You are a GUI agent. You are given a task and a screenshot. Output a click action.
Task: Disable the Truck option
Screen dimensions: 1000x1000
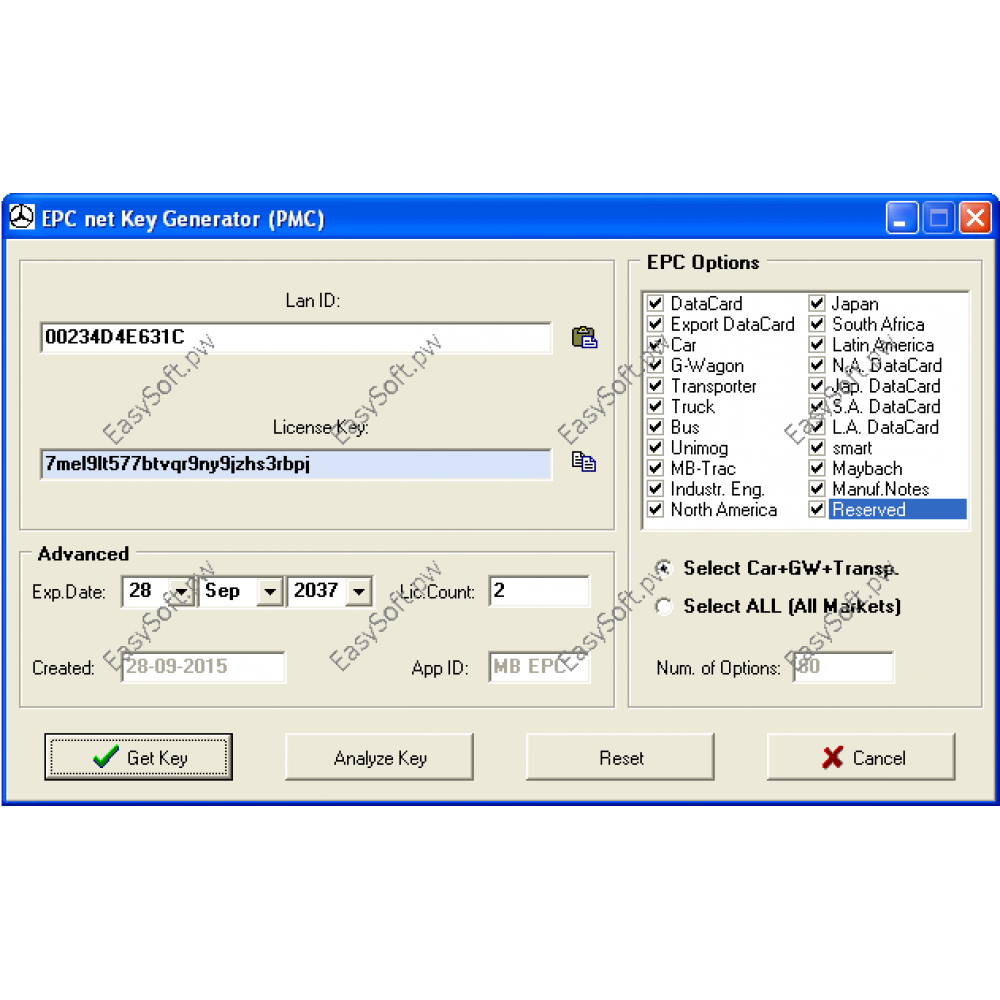[x=655, y=406]
